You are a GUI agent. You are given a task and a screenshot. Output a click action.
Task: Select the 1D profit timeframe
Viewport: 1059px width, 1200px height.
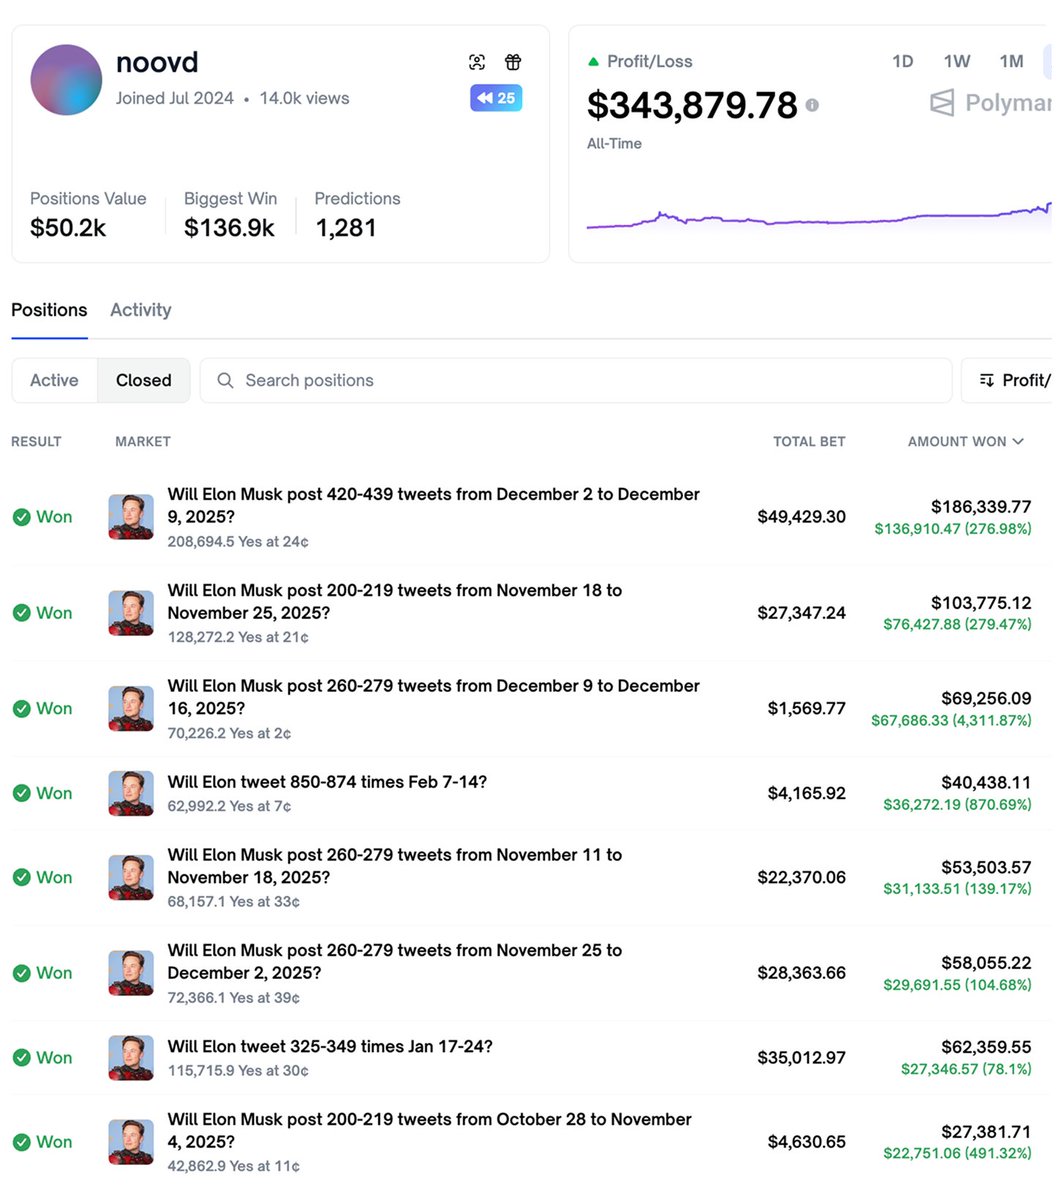tap(902, 61)
